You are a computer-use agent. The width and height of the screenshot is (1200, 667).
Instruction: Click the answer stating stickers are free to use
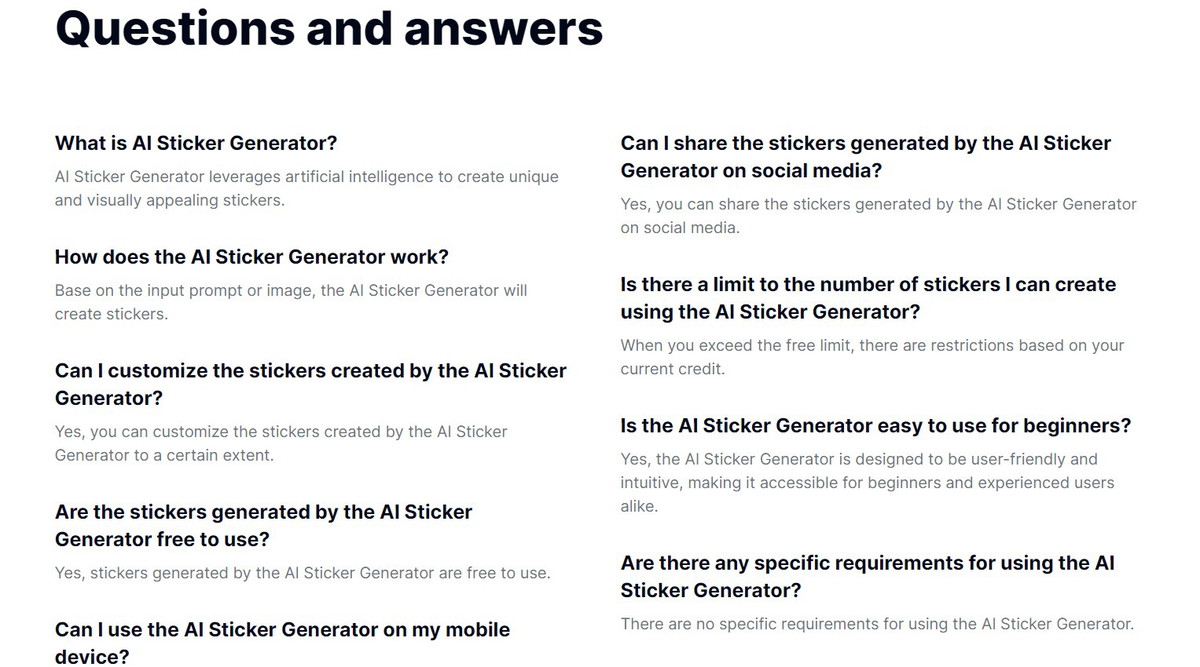[x=303, y=573]
